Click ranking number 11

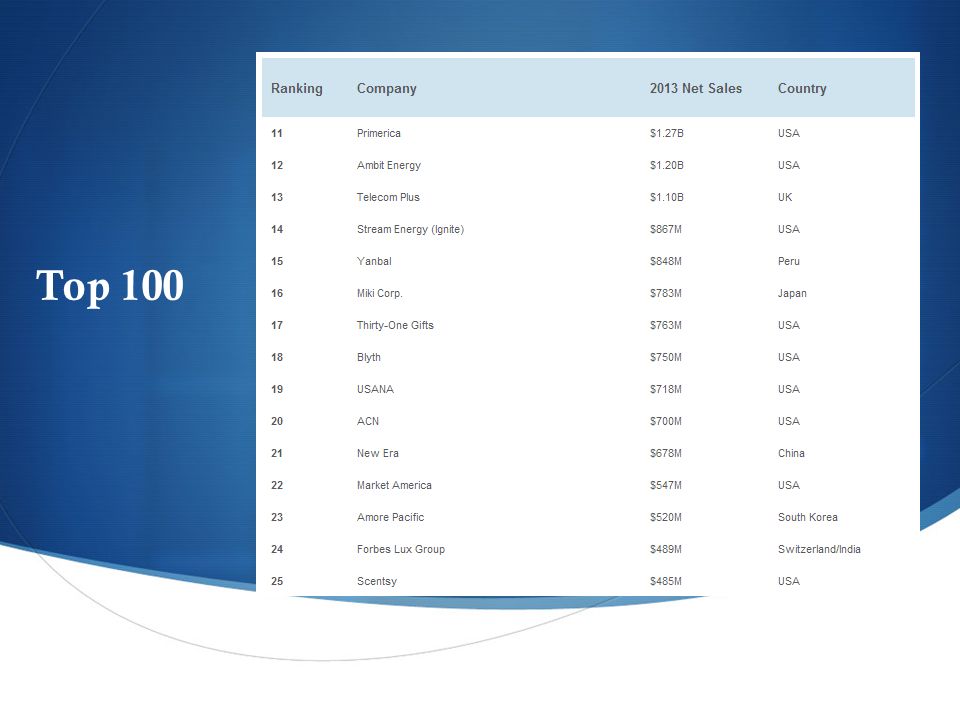pyautogui.click(x=277, y=133)
